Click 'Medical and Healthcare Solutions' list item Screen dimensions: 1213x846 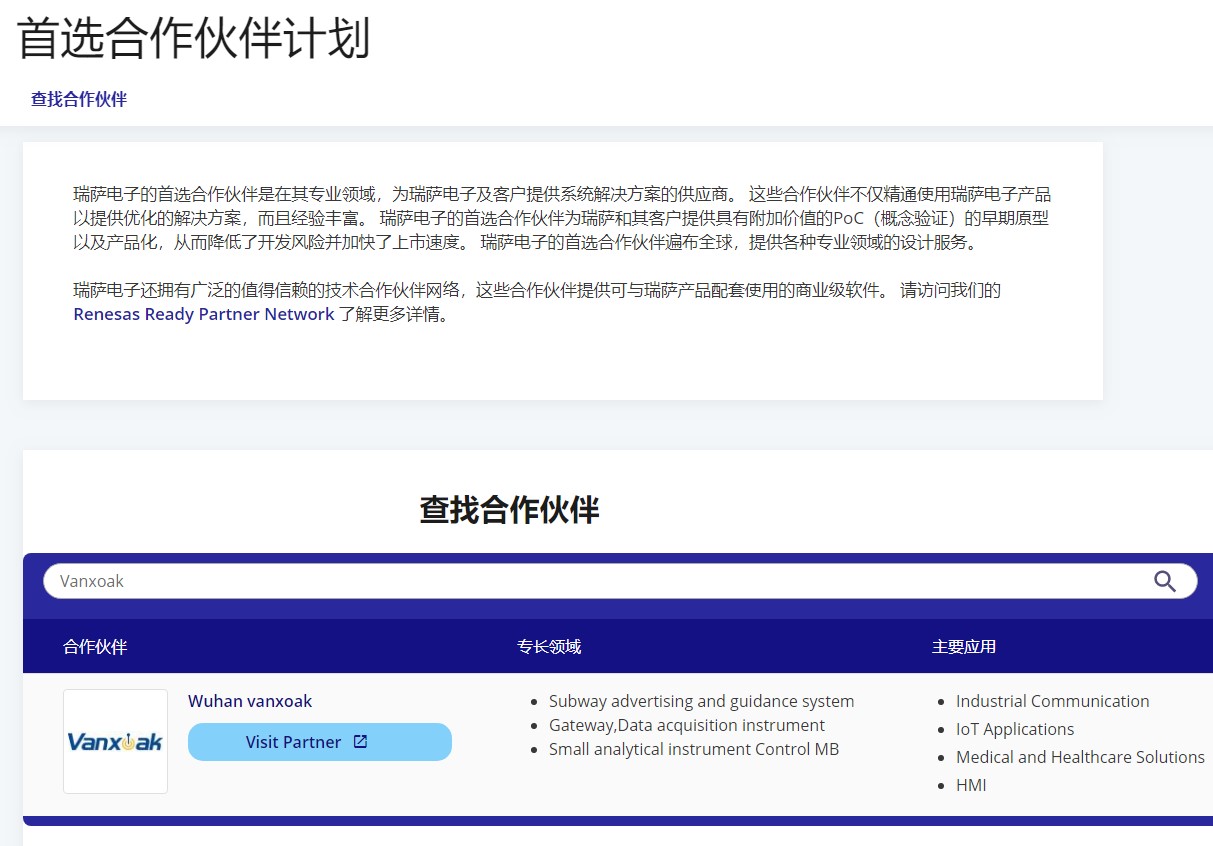[1080, 757]
